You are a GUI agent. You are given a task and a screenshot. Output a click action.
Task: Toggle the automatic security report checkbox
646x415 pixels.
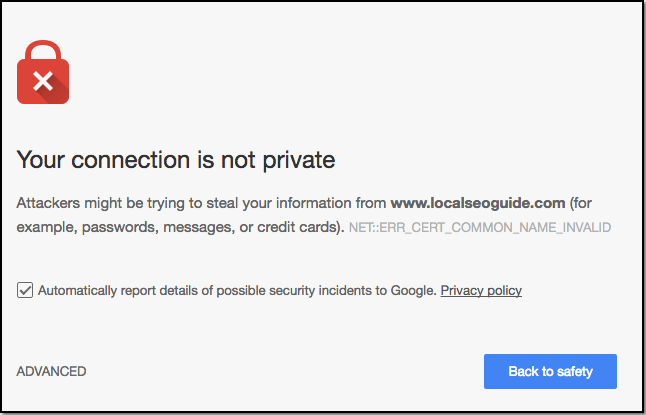pos(25,291)
